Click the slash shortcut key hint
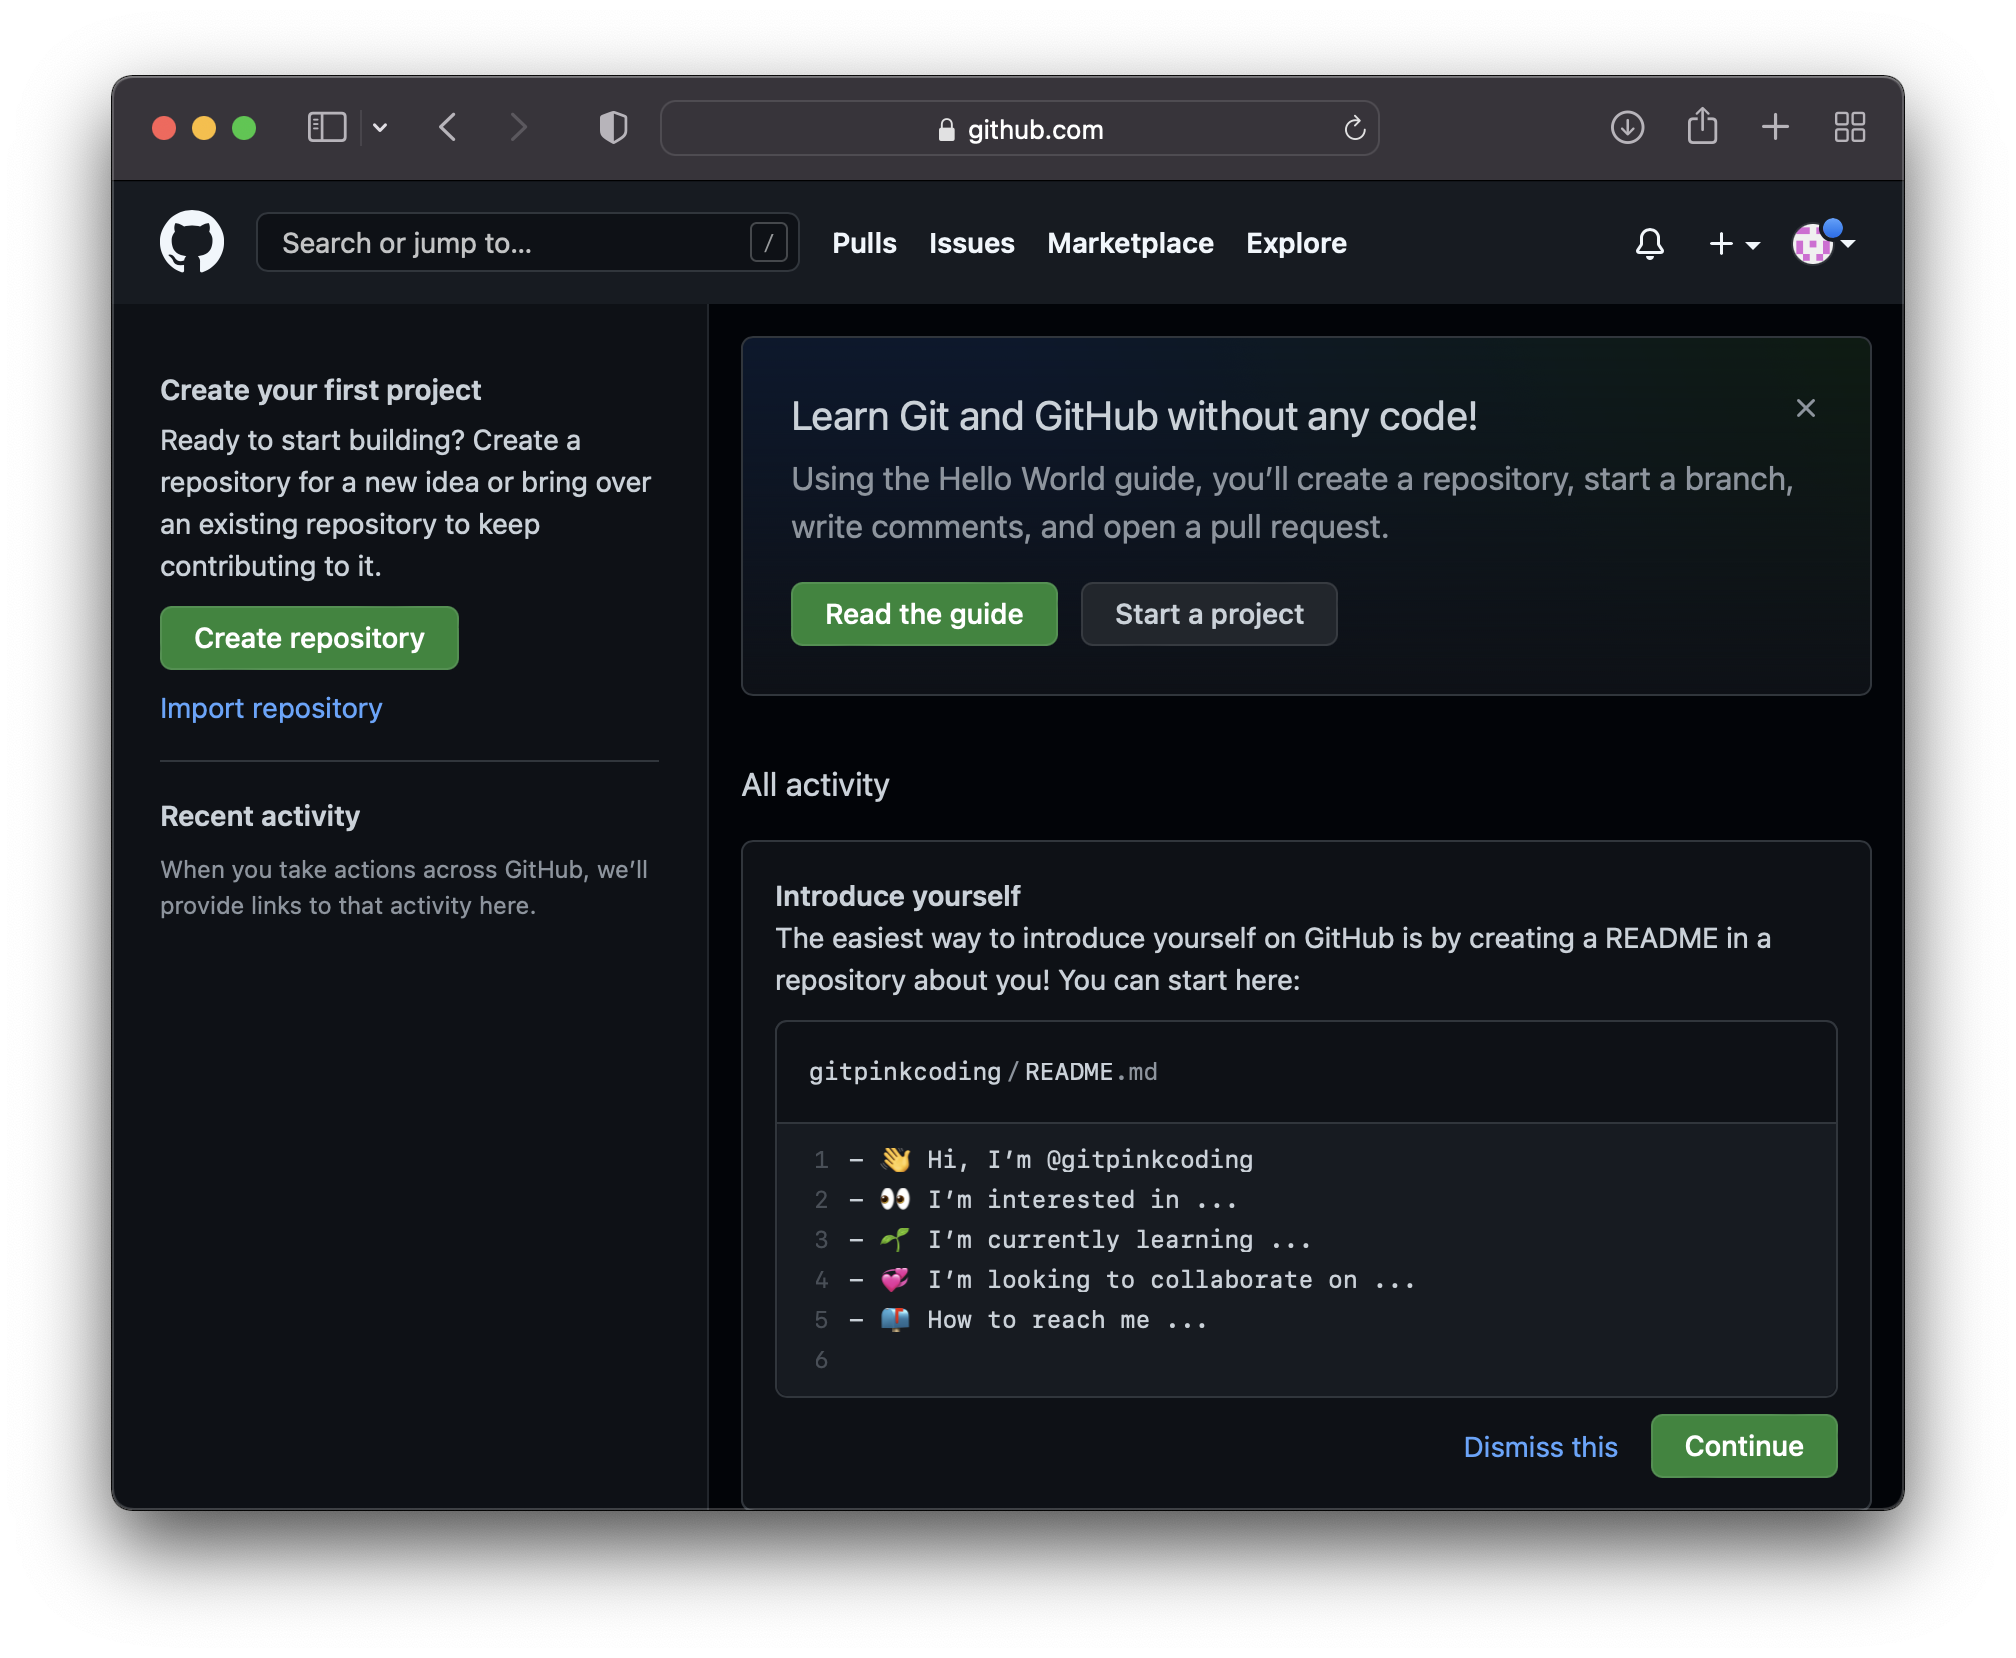The image size is (2016, 1658). [768, 243]
